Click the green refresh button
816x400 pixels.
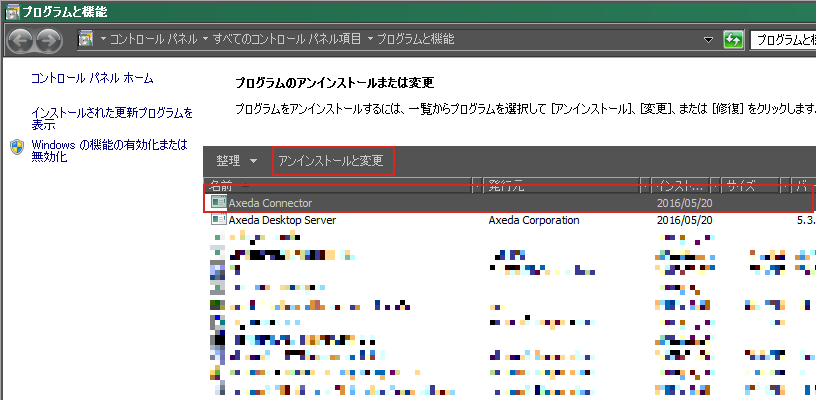[733, 40]
